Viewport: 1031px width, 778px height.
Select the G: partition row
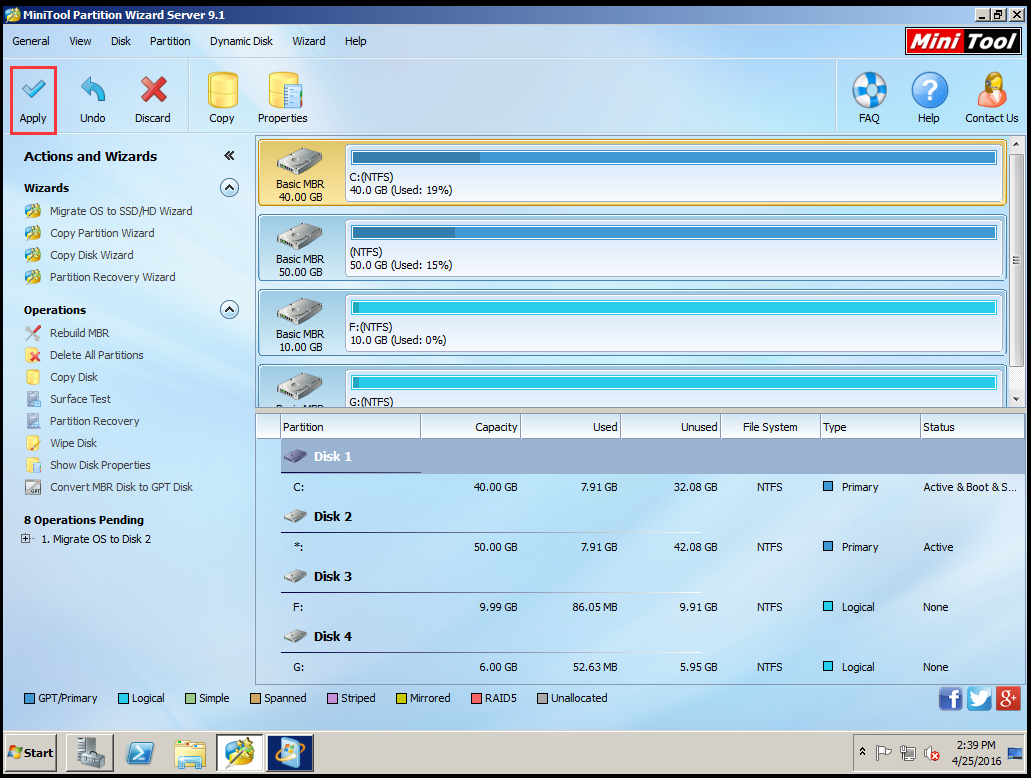(x=652, y=667)
